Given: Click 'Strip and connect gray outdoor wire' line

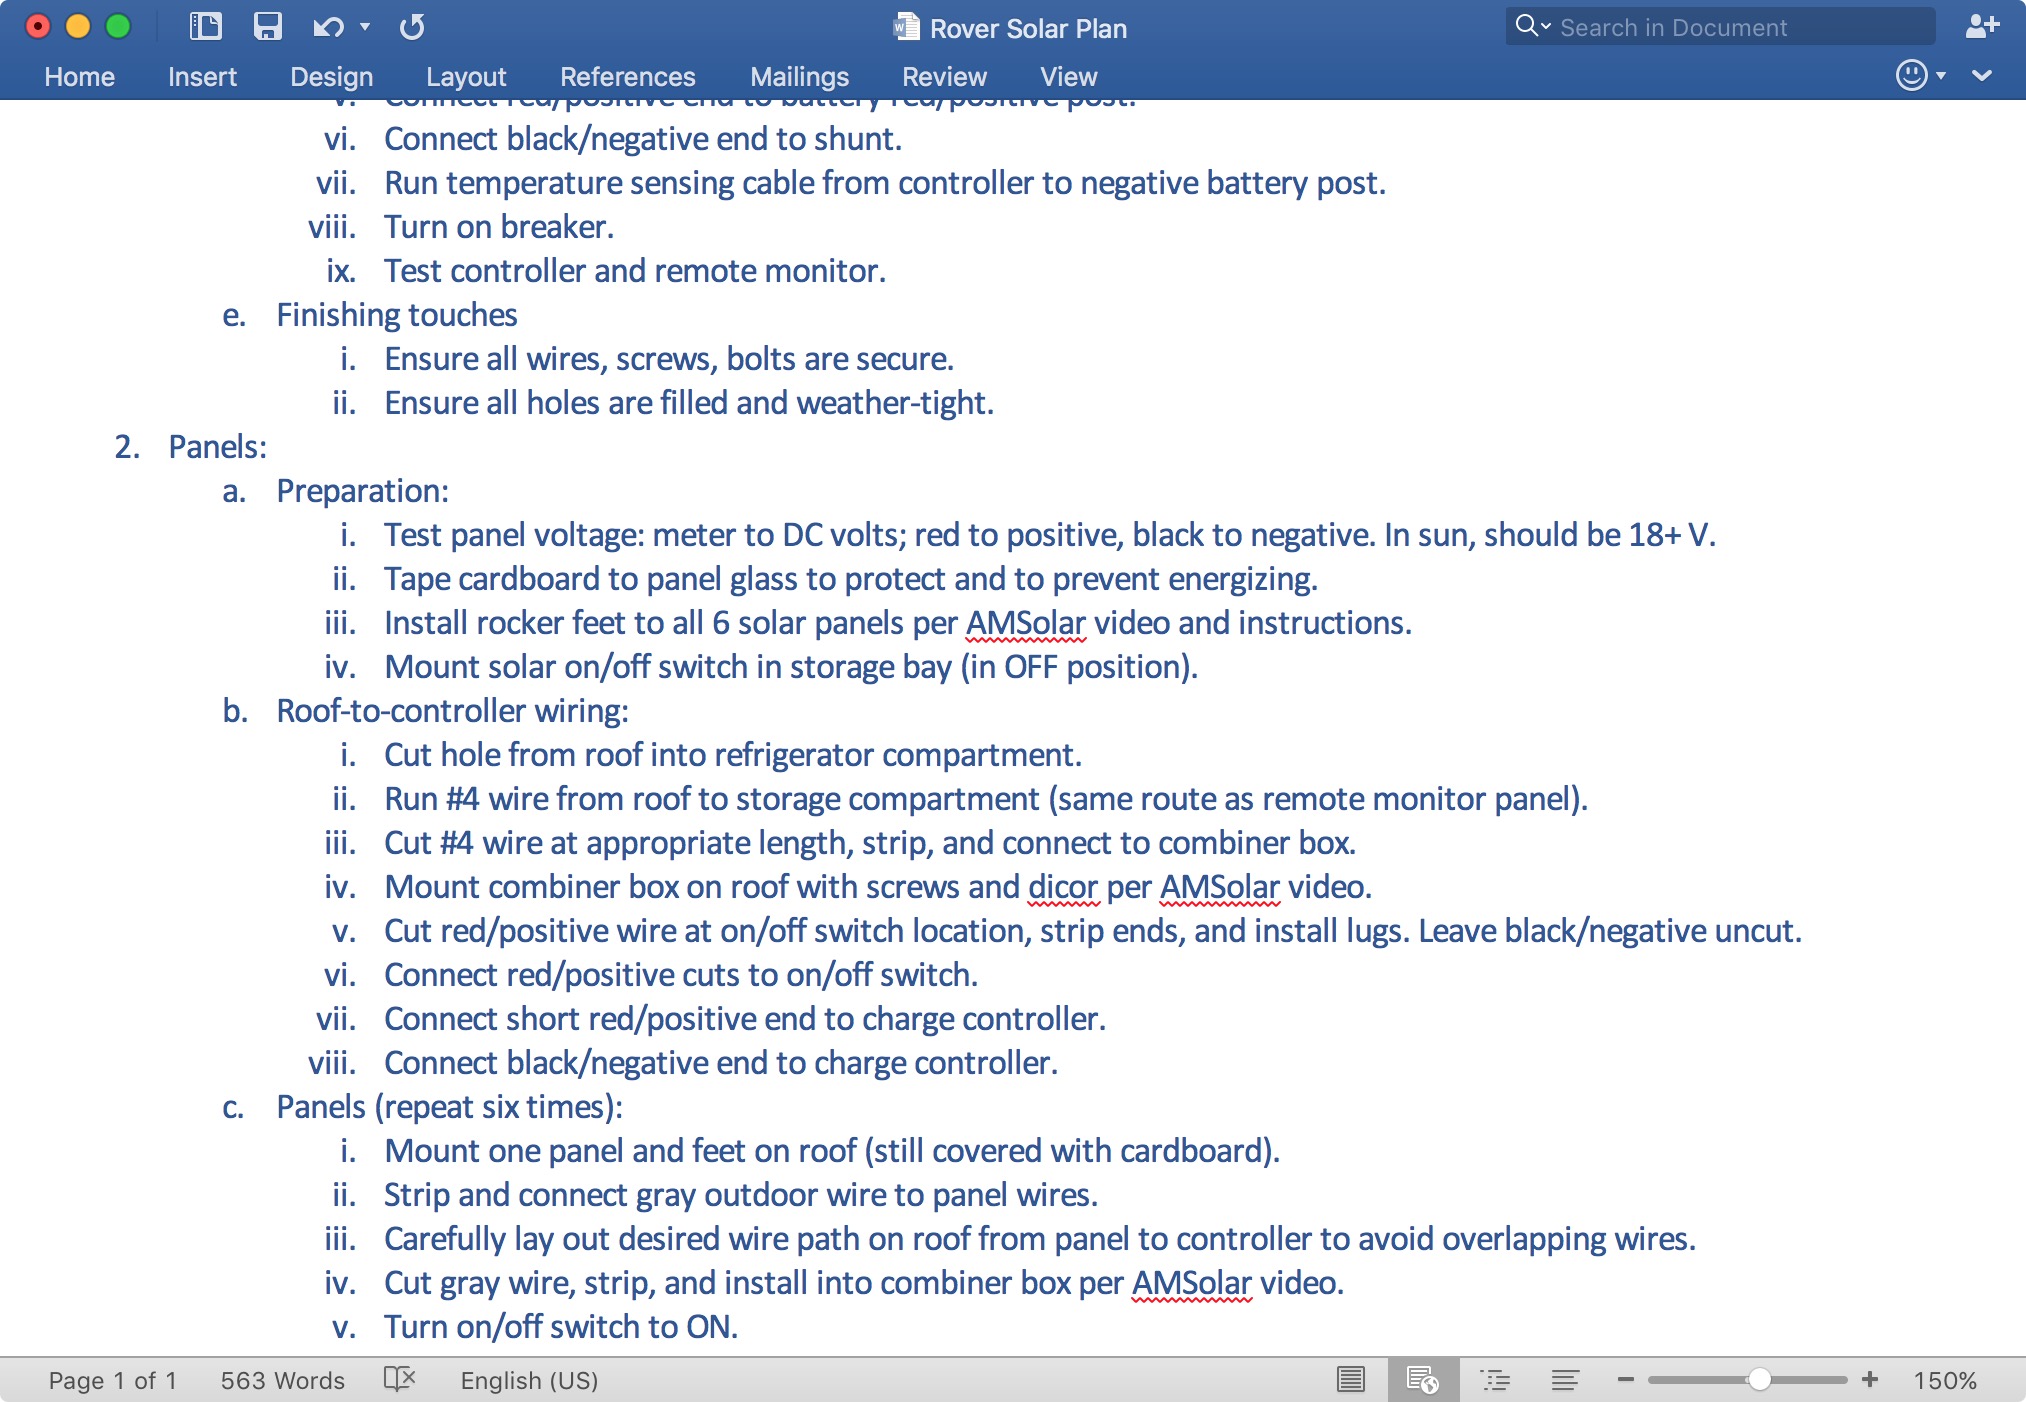Looking at the screenshot, I should 741,1195.
